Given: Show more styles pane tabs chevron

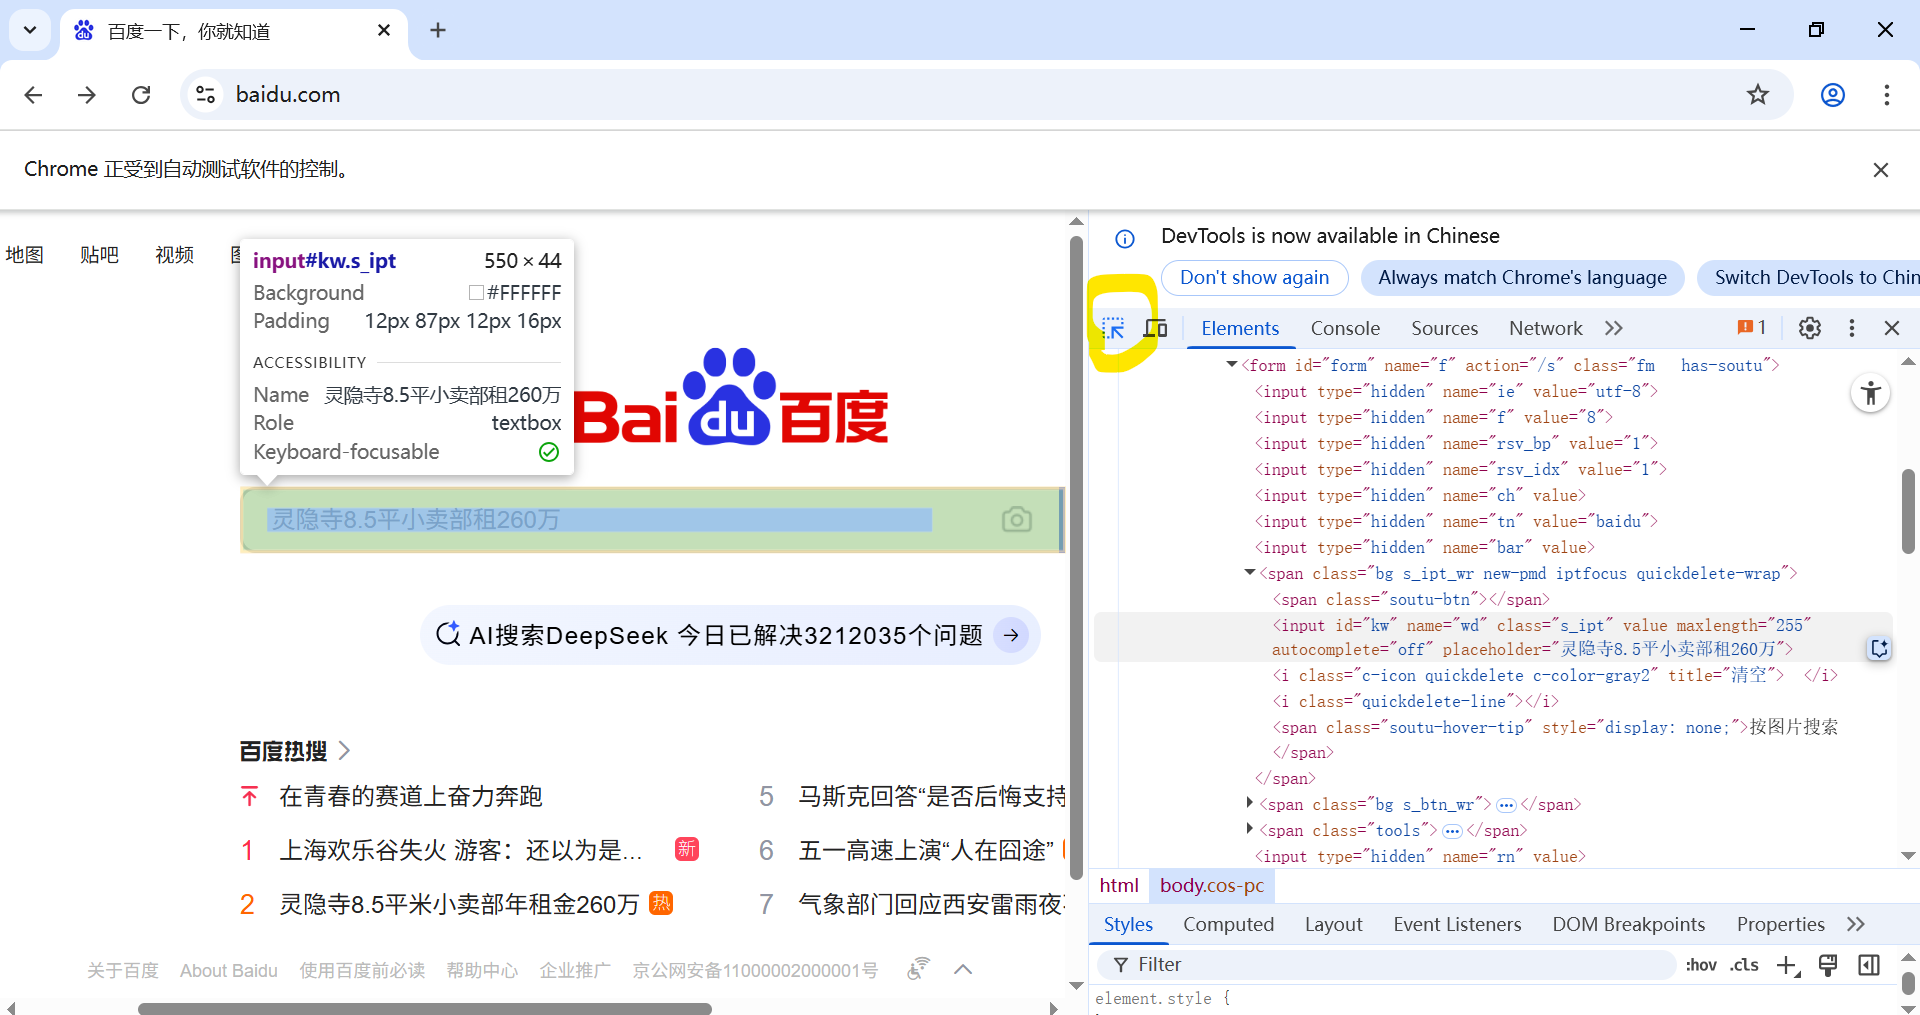Looking at the screenshot, I should point(1856,924).
